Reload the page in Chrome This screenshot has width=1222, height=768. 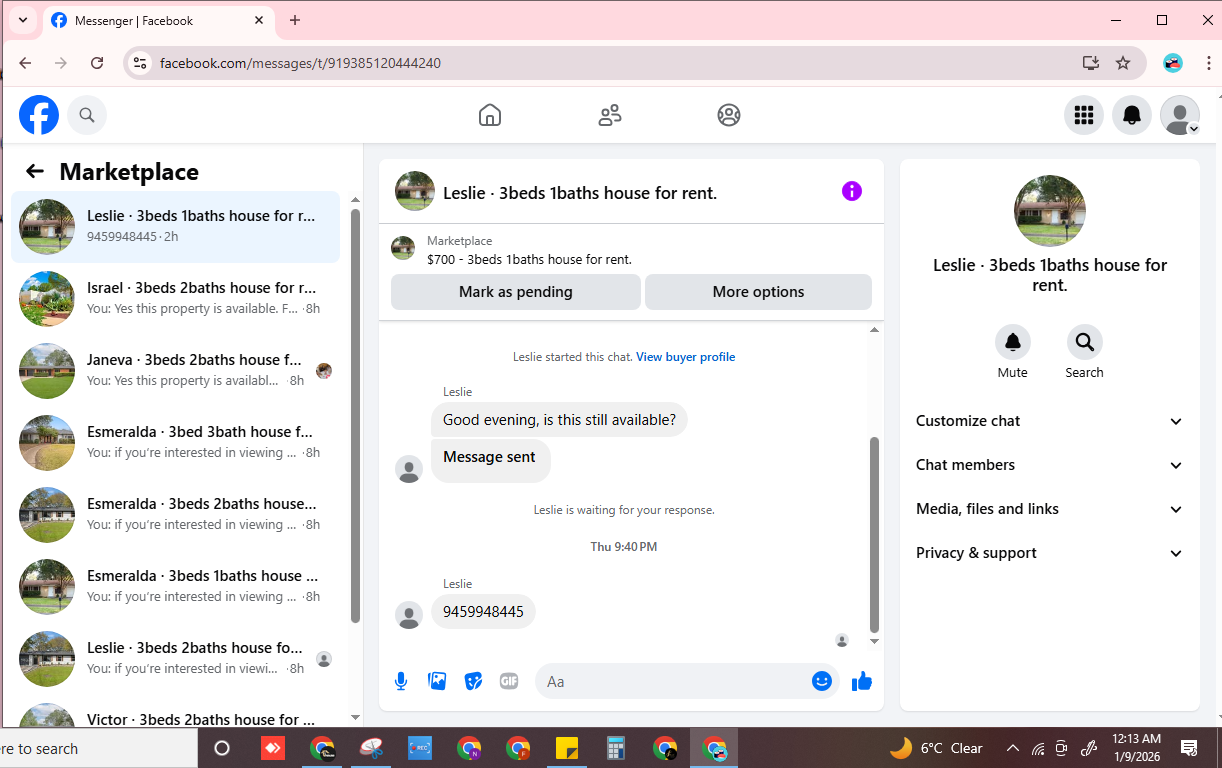click(x=97, y=63)
